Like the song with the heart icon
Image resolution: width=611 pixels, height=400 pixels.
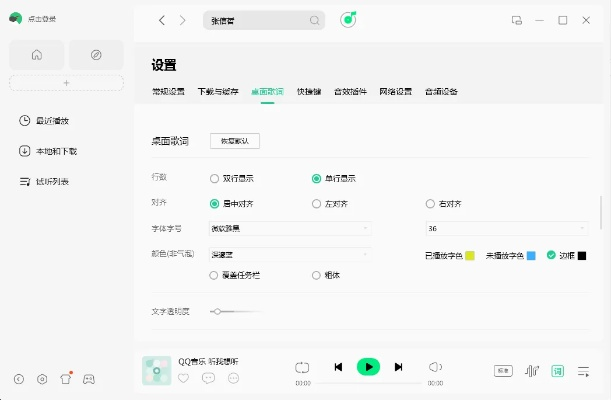pos(184,378)
